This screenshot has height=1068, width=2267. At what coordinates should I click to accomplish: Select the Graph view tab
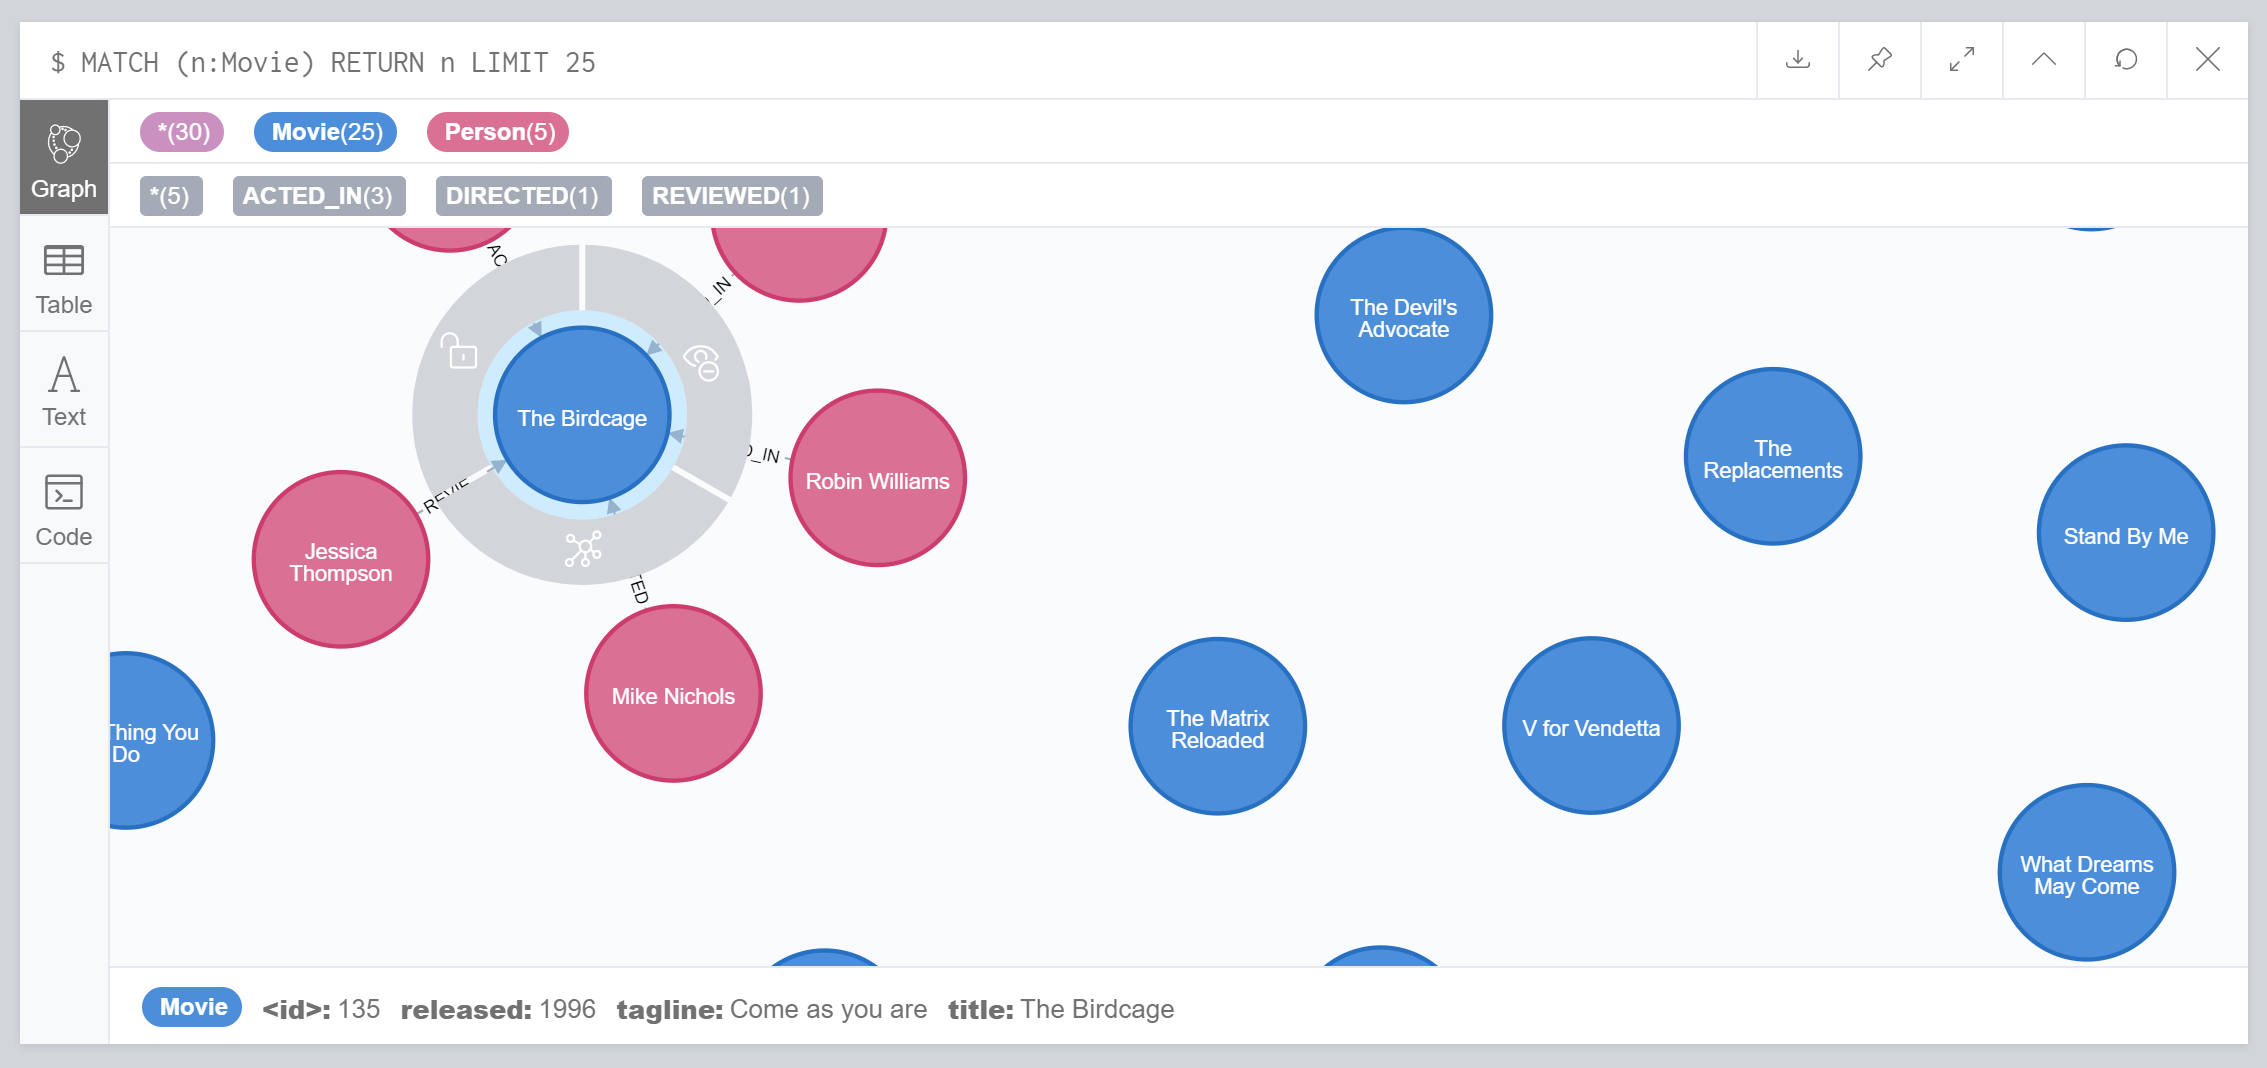64,158
